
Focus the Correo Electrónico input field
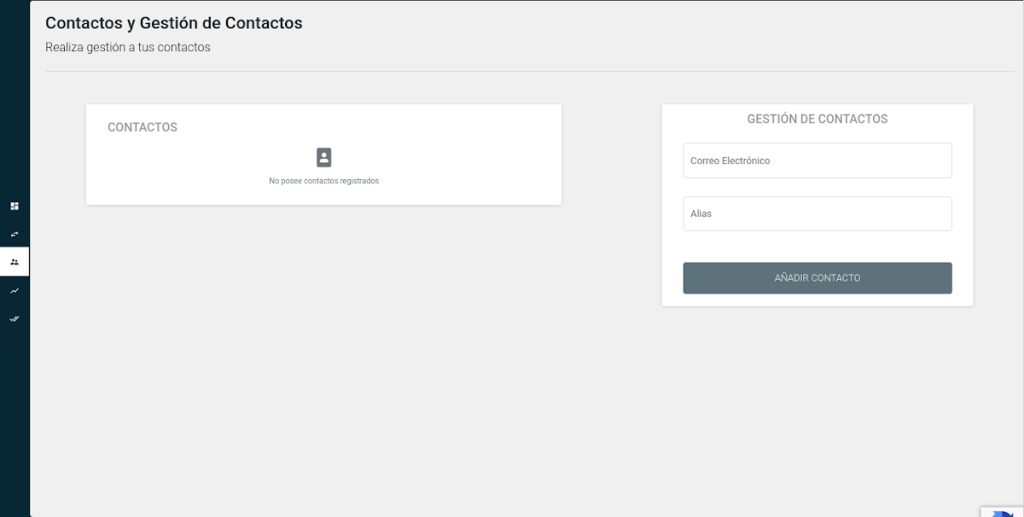[x=817, y=161]
